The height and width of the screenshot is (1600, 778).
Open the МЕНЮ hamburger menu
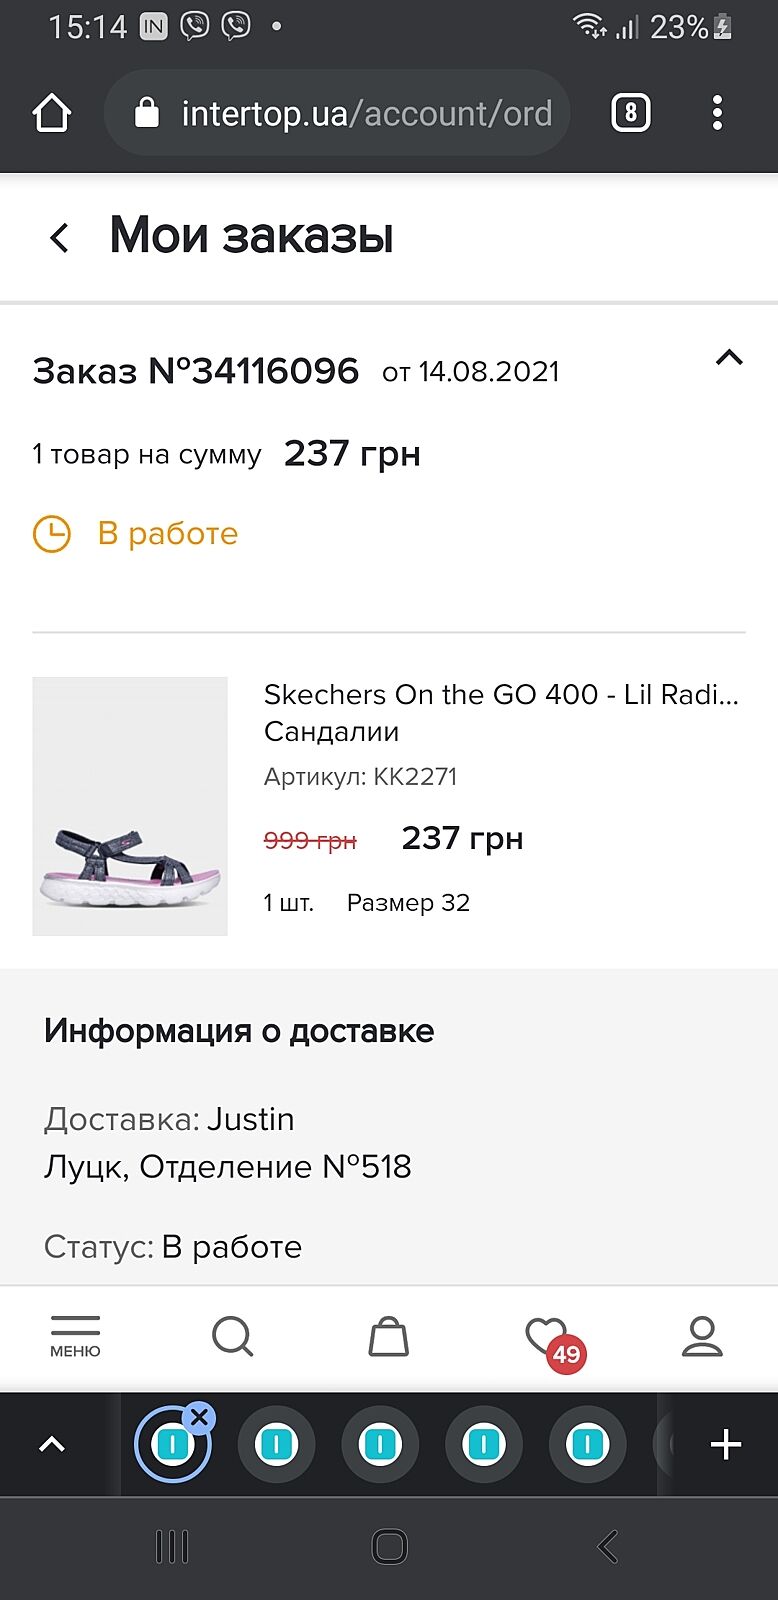75,1336
